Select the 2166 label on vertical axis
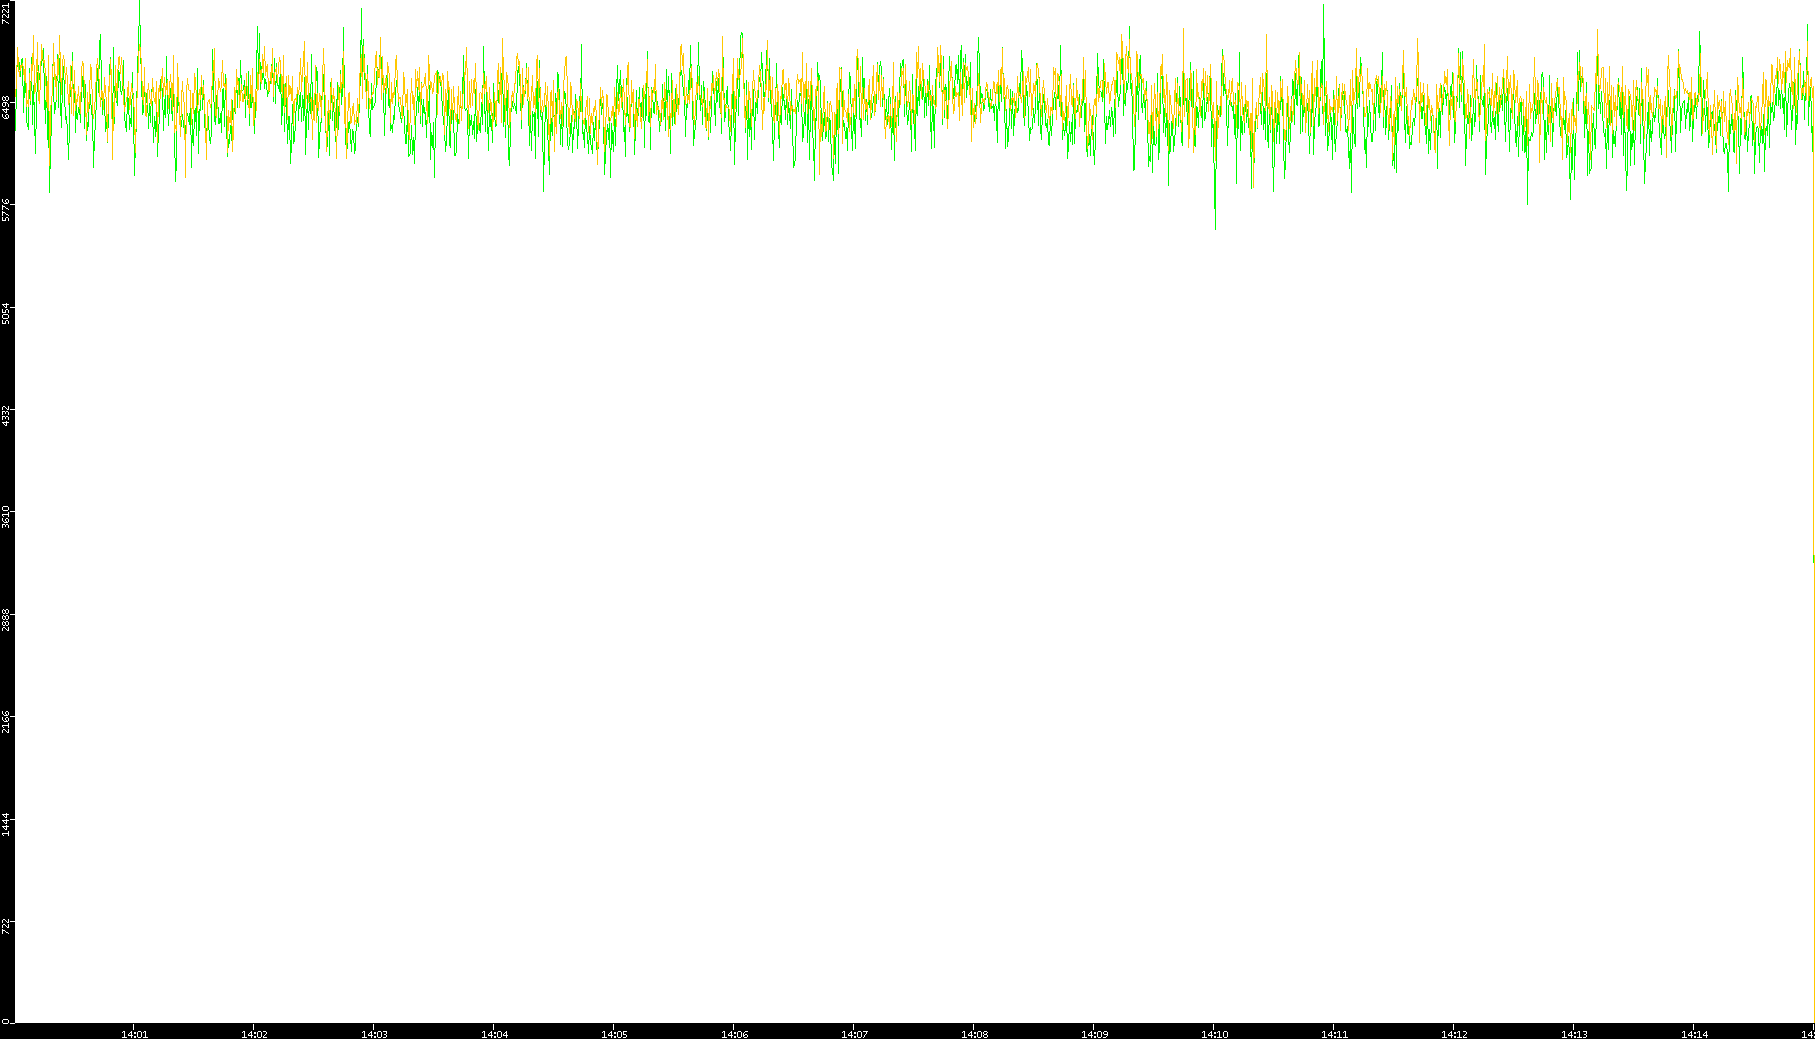This screenshot has height=1039, width=1815. (6, 722)
